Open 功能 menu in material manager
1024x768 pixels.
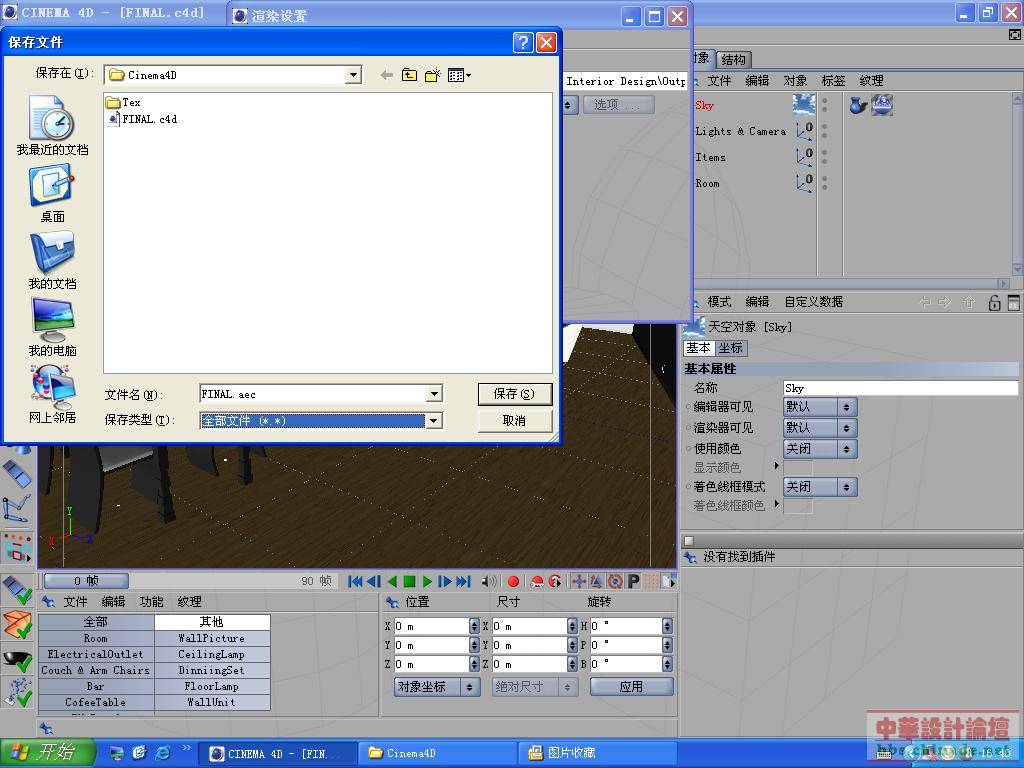pos(152,601)
